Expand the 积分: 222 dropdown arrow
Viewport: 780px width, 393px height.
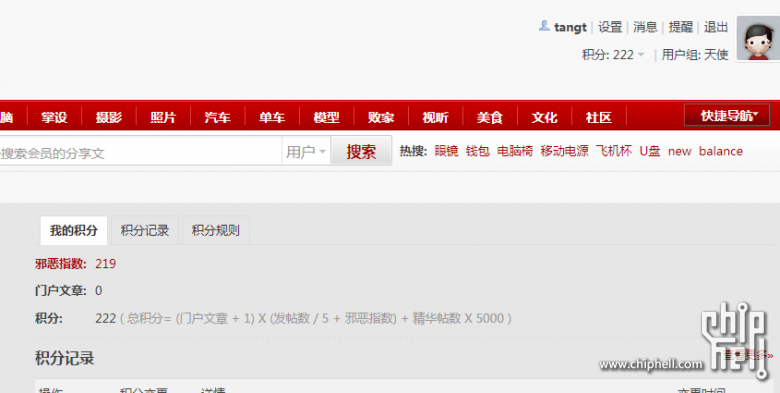click(641, 55)
